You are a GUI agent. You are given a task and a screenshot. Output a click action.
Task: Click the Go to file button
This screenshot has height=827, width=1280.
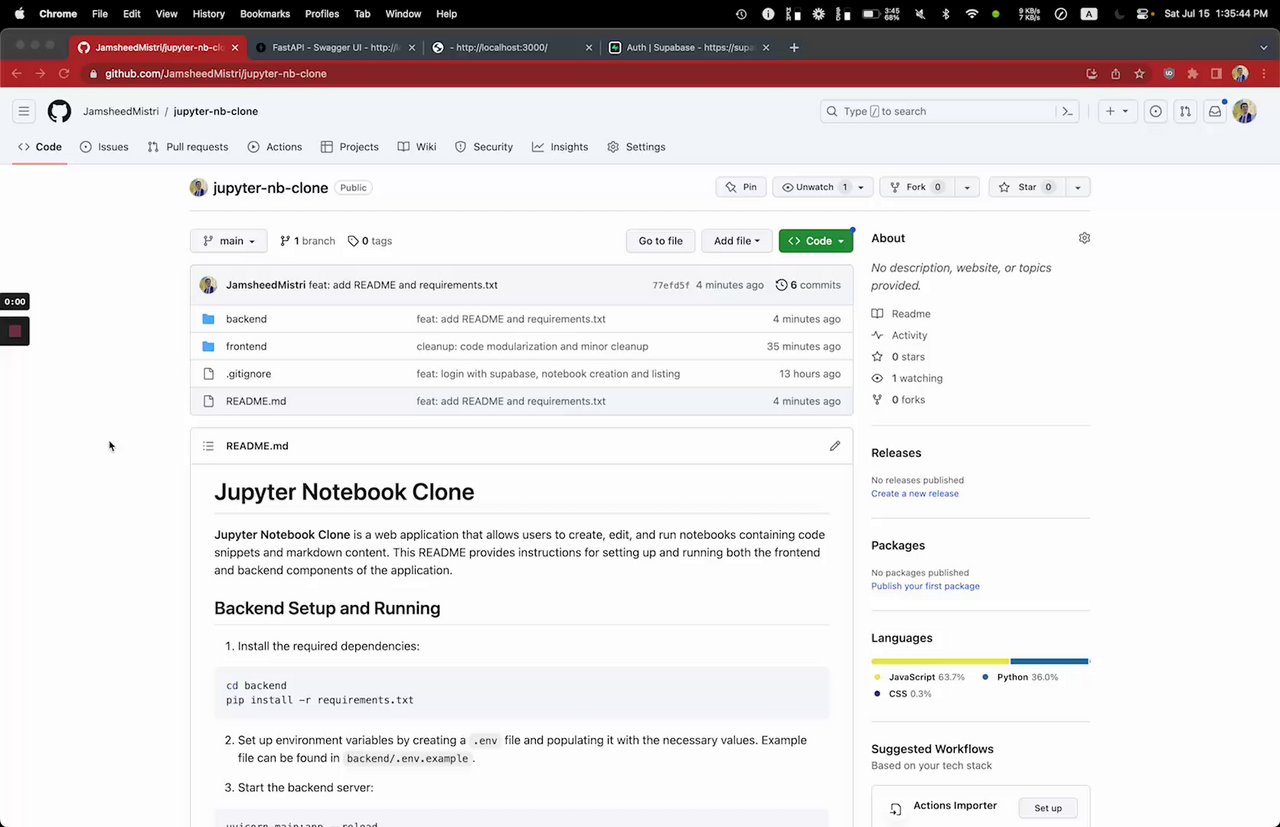[660, 241]
